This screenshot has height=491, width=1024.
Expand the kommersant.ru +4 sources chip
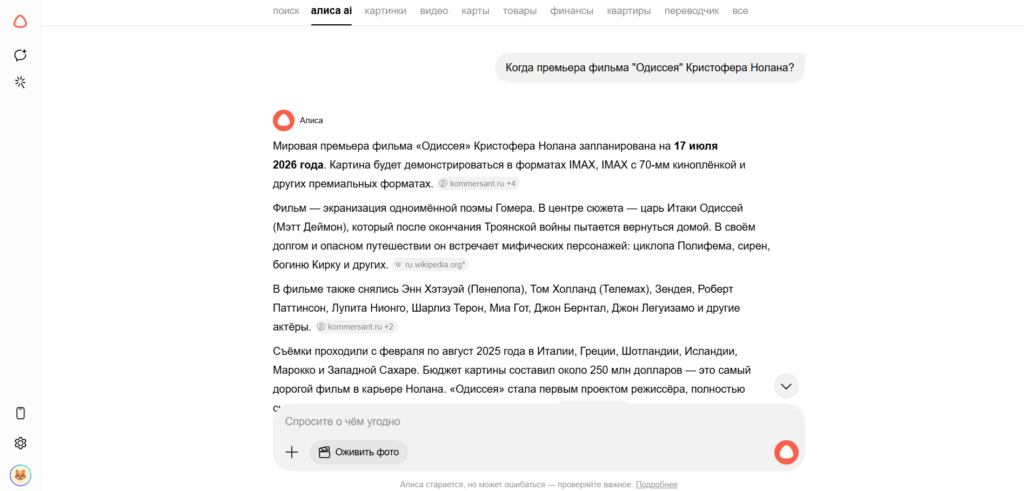[x=477, y=183]
